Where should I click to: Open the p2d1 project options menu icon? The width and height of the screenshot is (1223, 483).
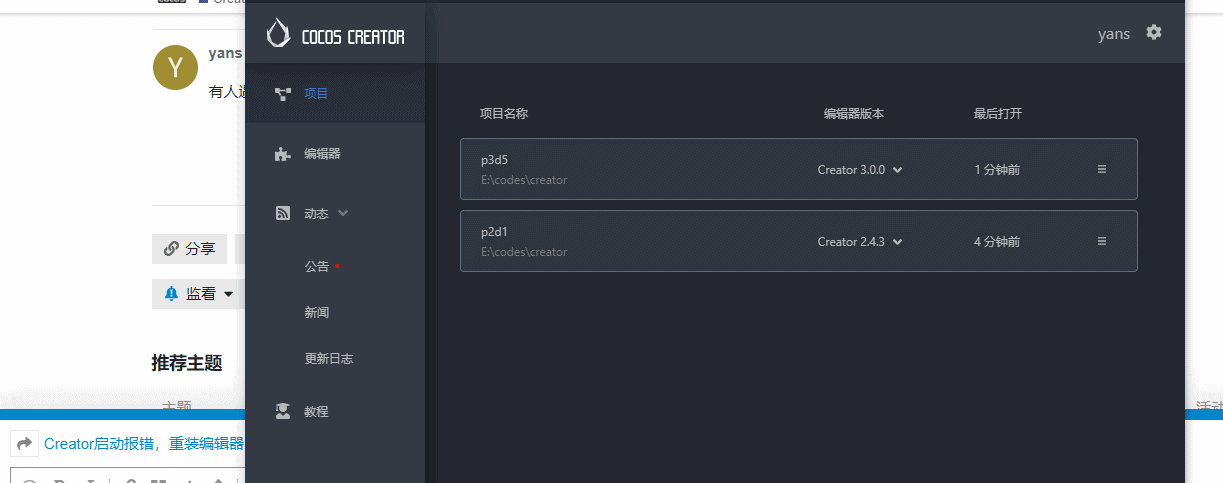click(x=1102, y=241)
